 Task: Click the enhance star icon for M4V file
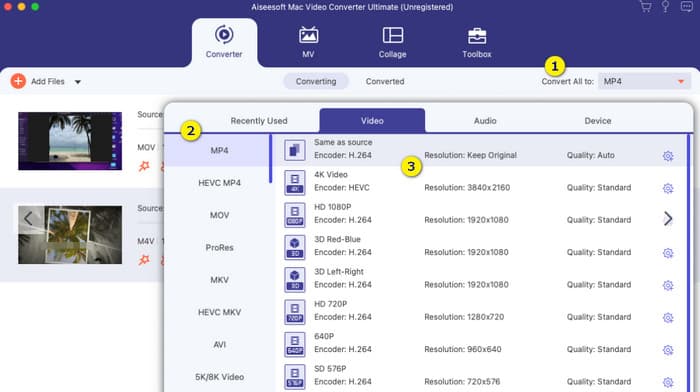(144, 259)
